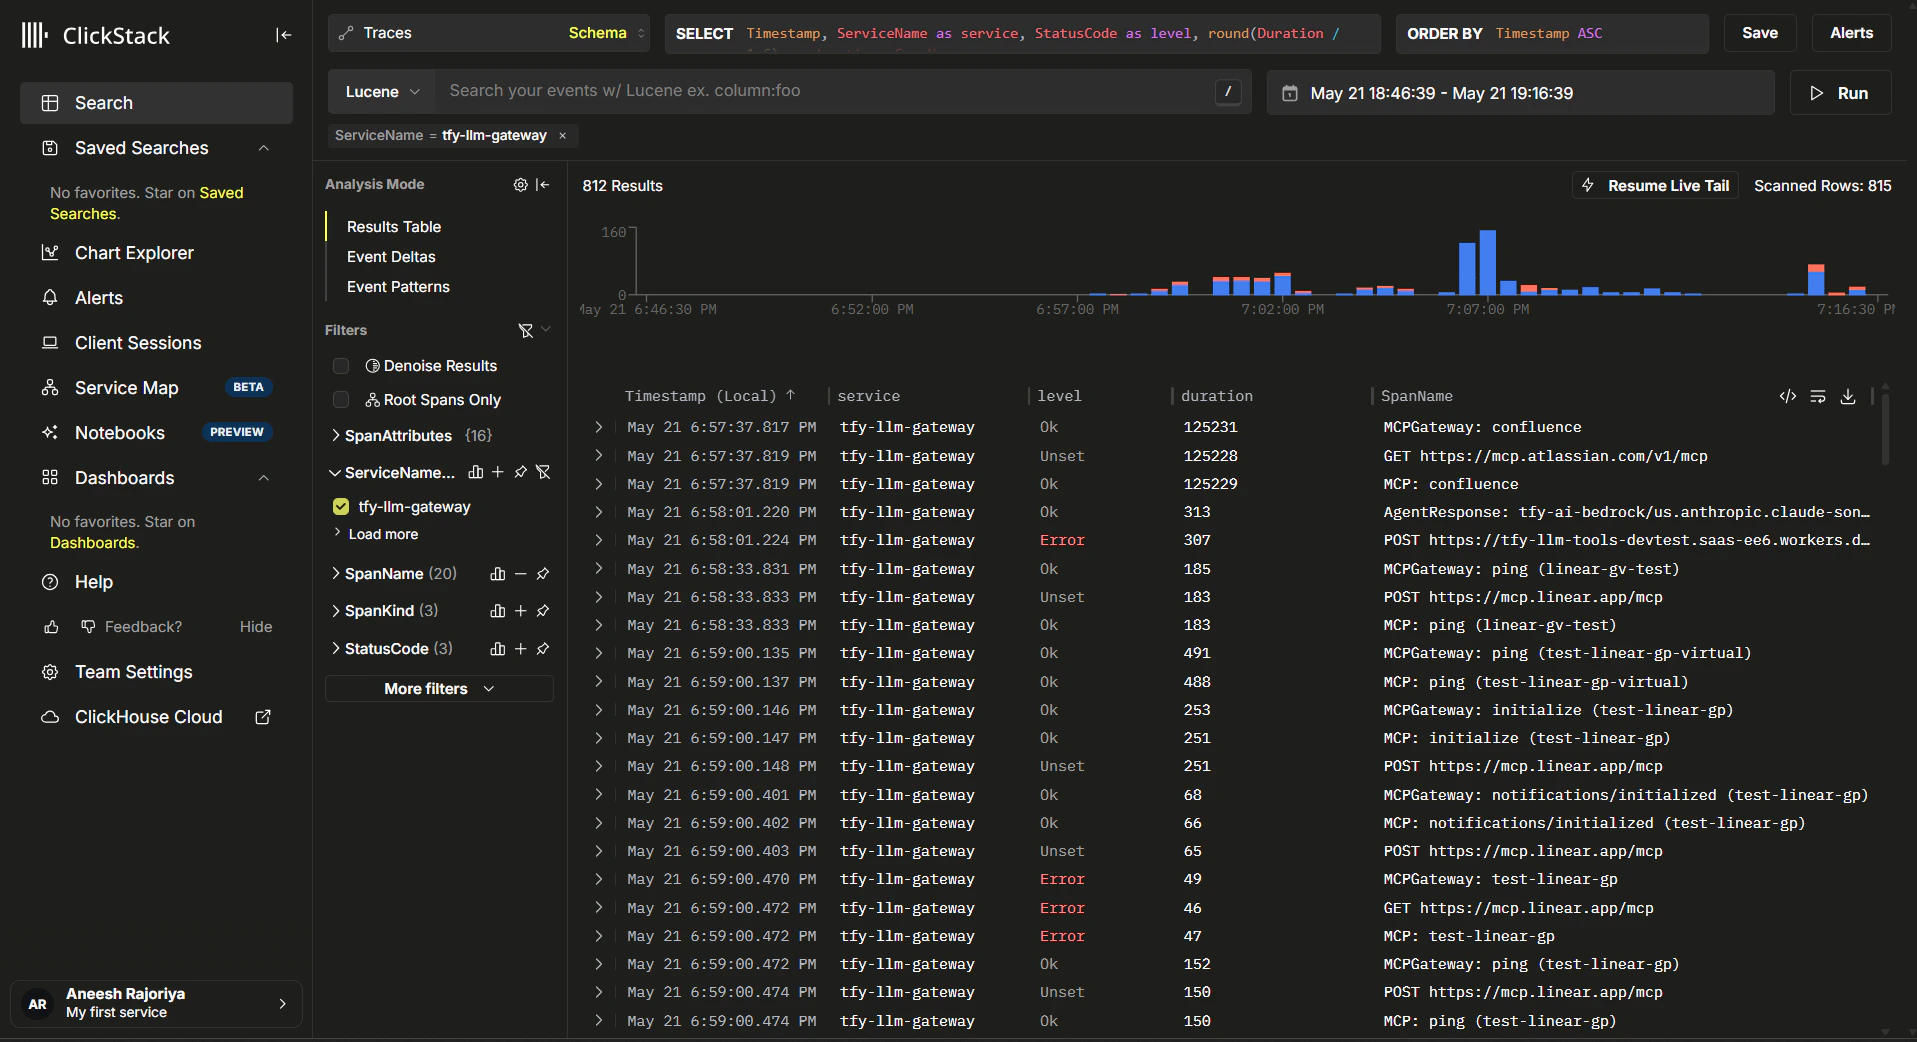The image size is (1917, 1042).
Task: Open More filters dropdown
Action: (439, 689)
